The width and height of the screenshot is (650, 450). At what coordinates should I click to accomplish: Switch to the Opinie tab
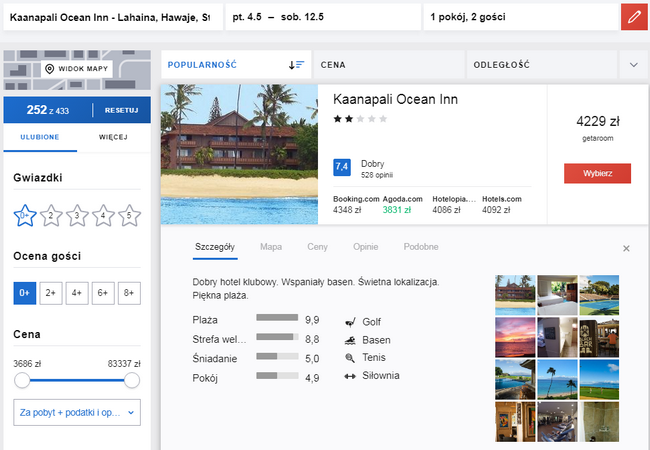tap(366, 246)
